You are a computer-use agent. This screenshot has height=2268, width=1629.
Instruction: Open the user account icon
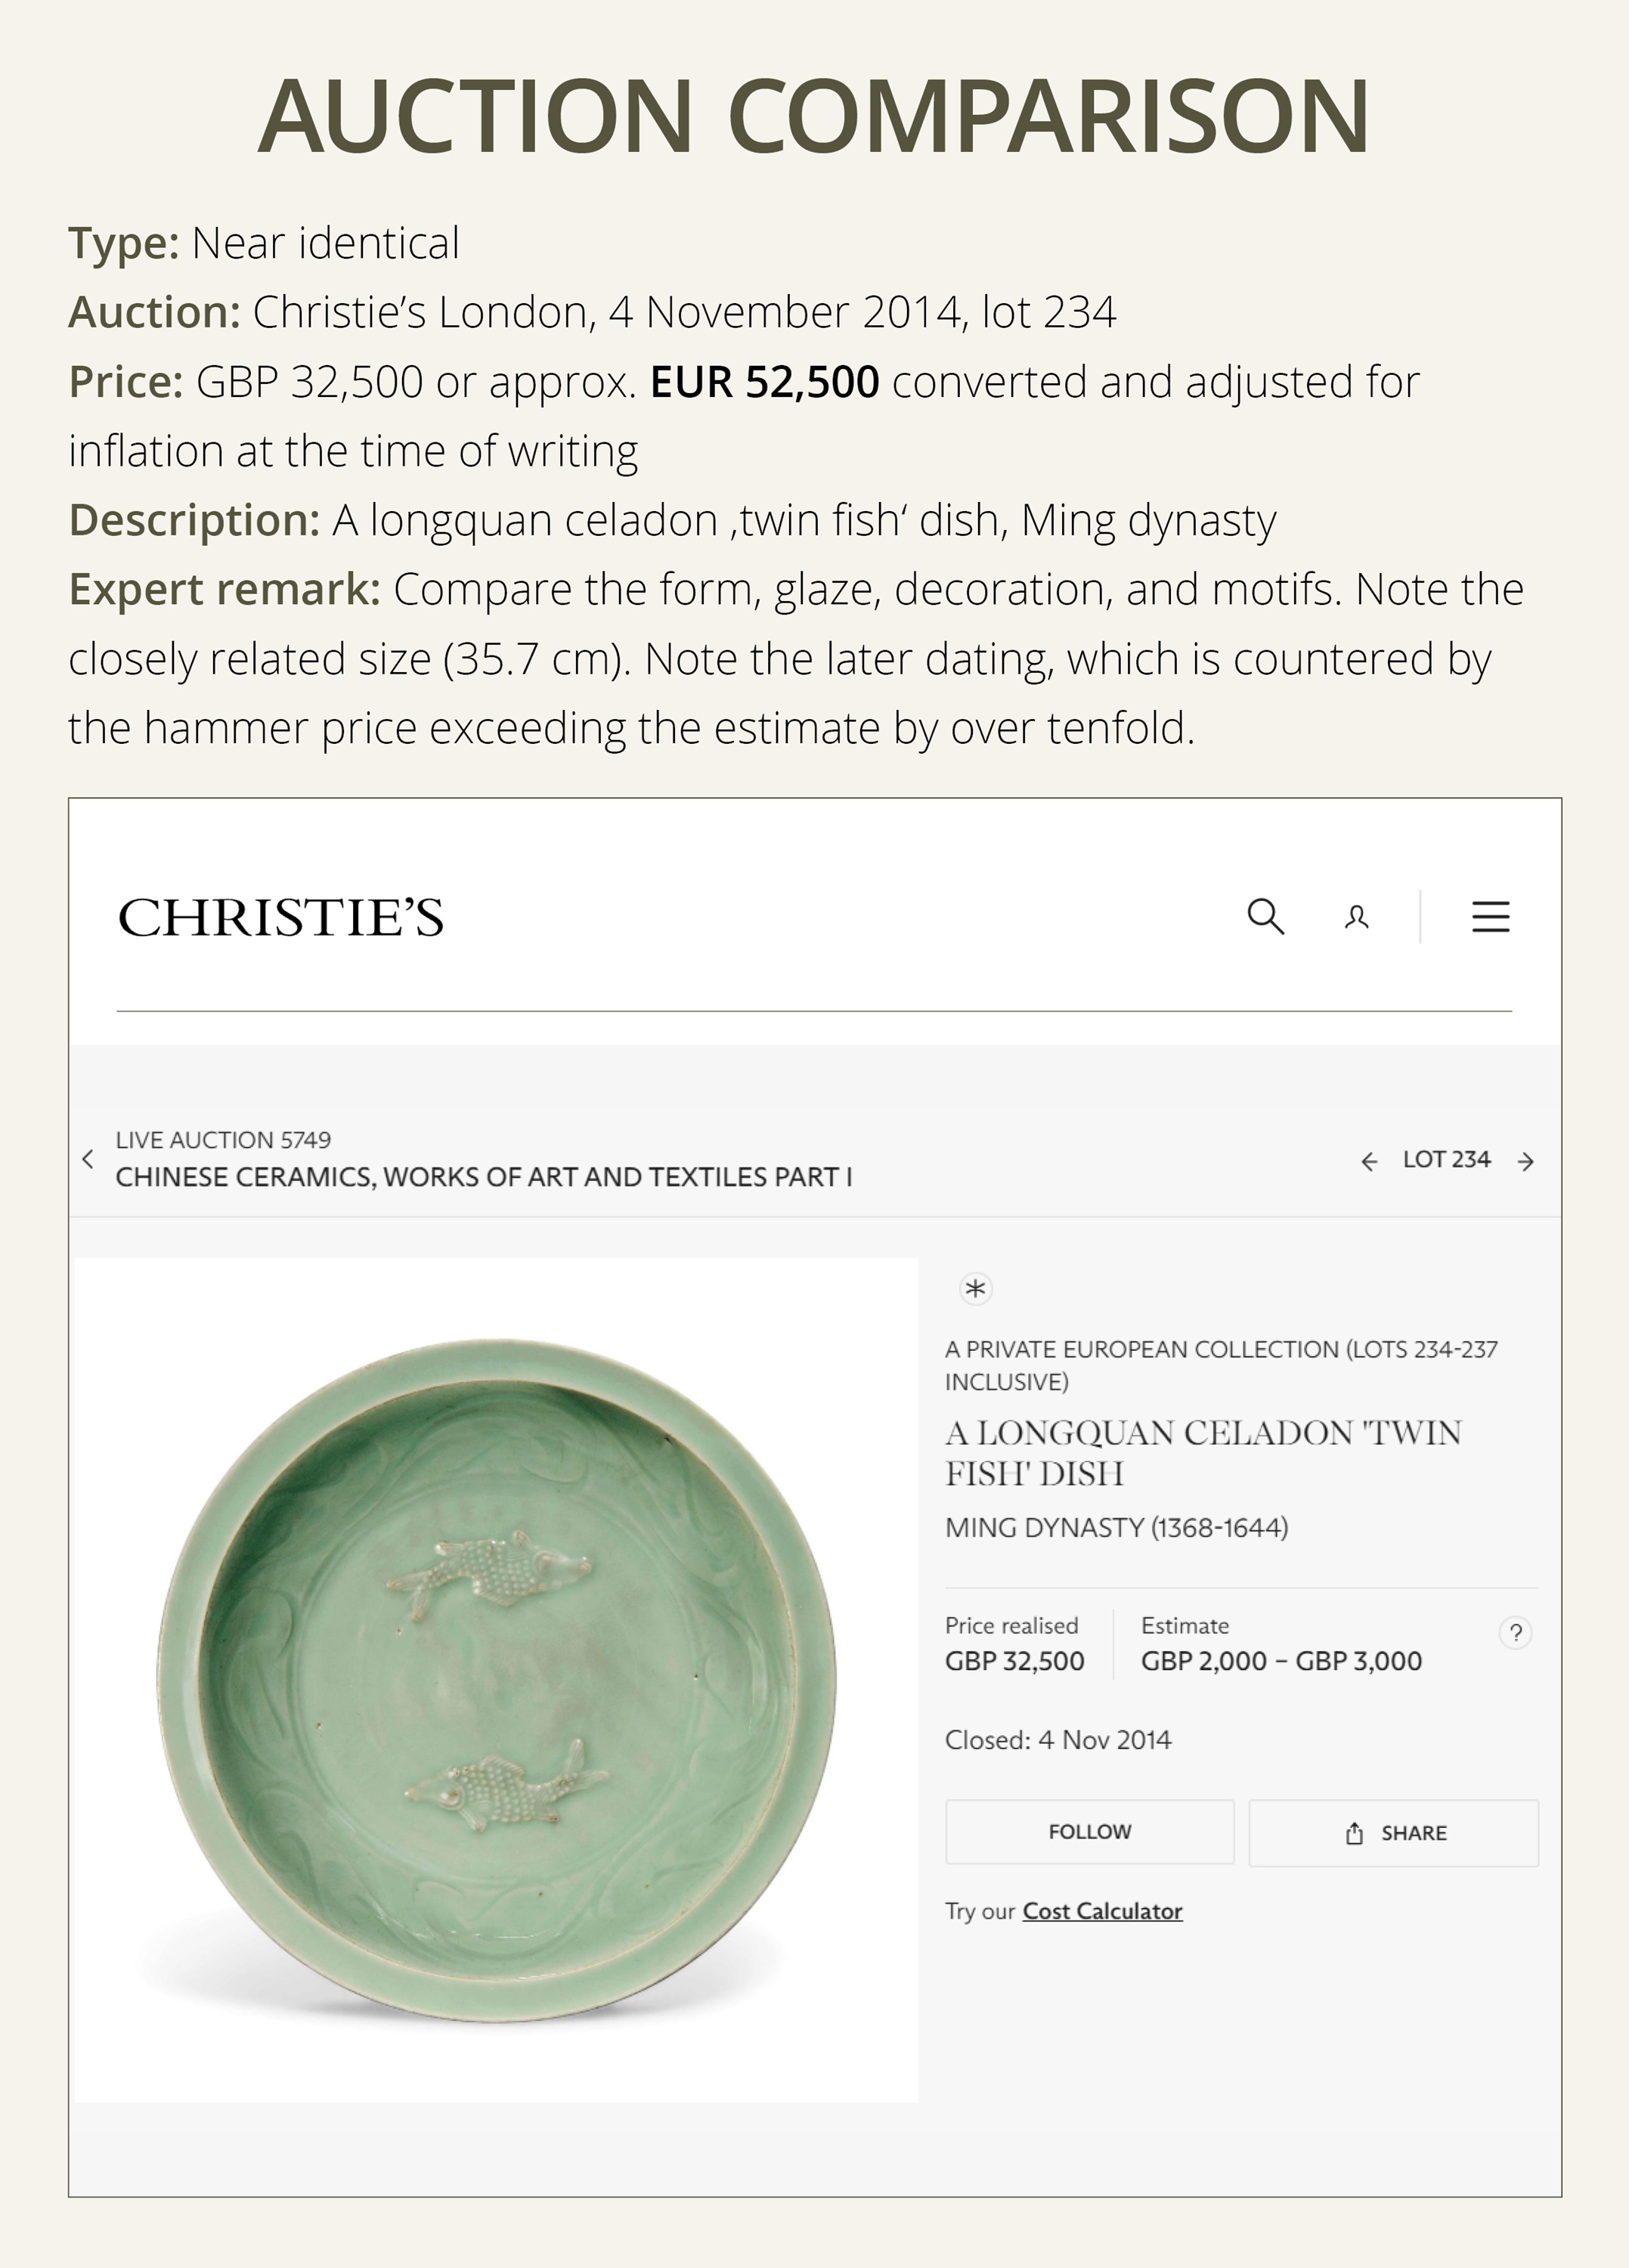pos(1356,917)
